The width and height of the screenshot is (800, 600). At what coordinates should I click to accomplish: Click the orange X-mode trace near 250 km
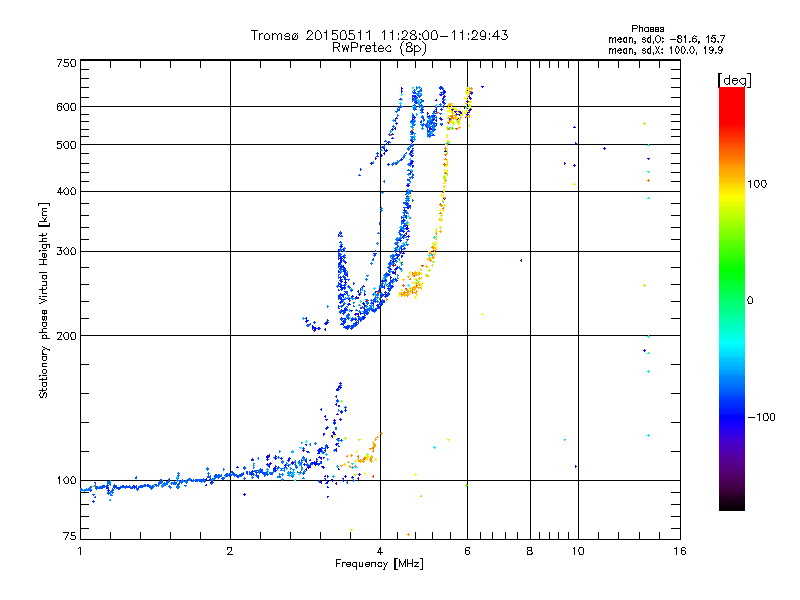pyautogui.click(x=411, y=287)
